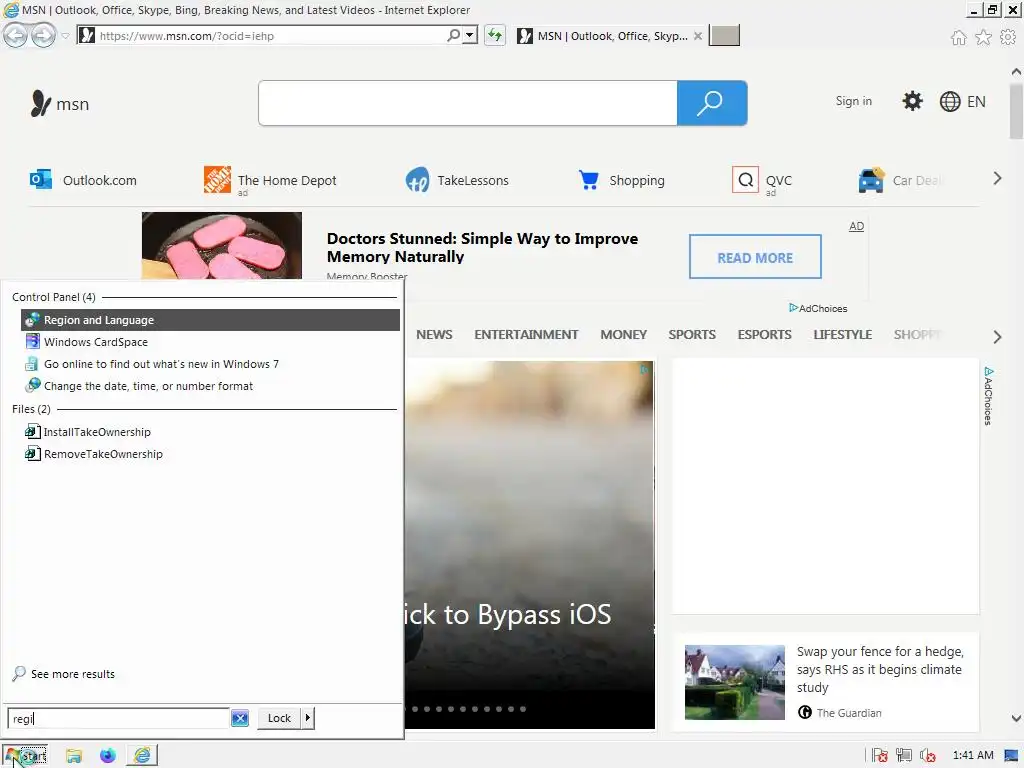
Task: Close the MSN browser tab
Action: point(697,36)
